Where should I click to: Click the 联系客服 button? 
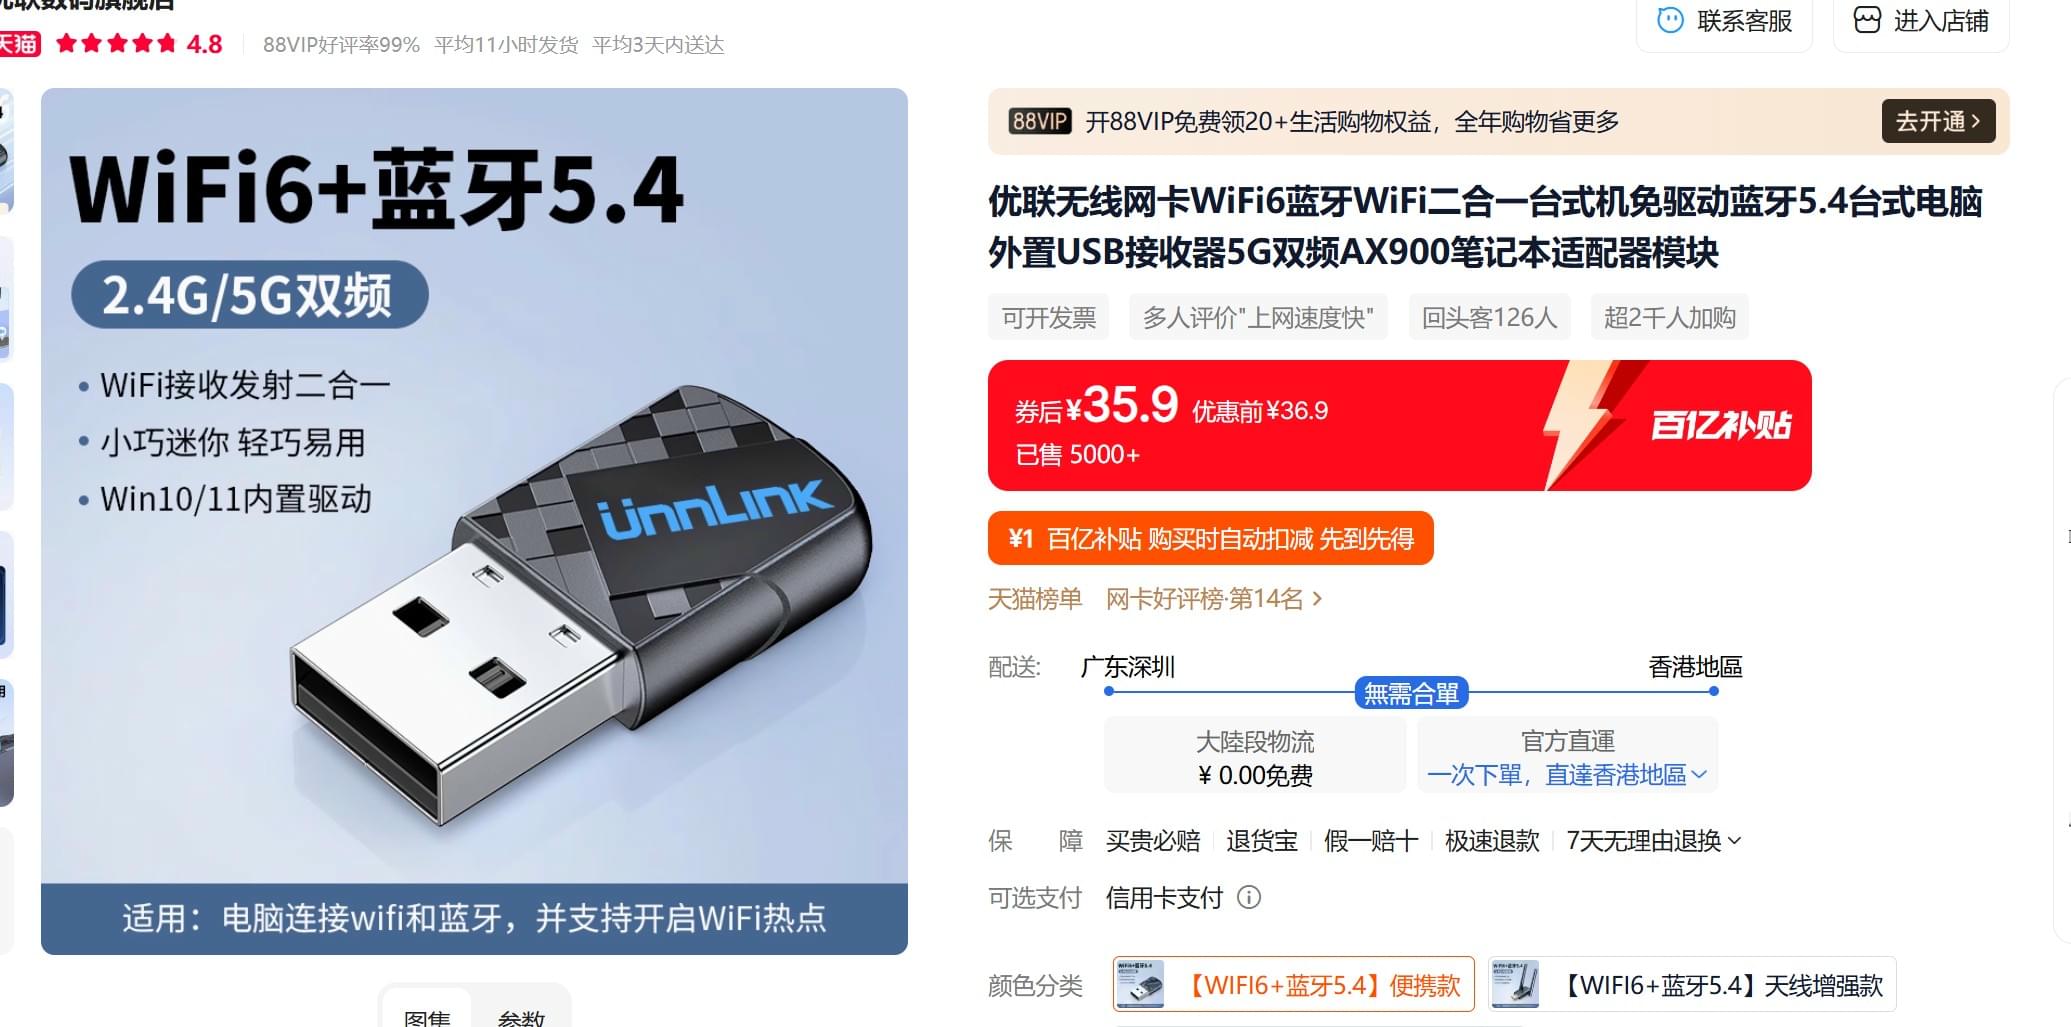(x=1725, y=21)
